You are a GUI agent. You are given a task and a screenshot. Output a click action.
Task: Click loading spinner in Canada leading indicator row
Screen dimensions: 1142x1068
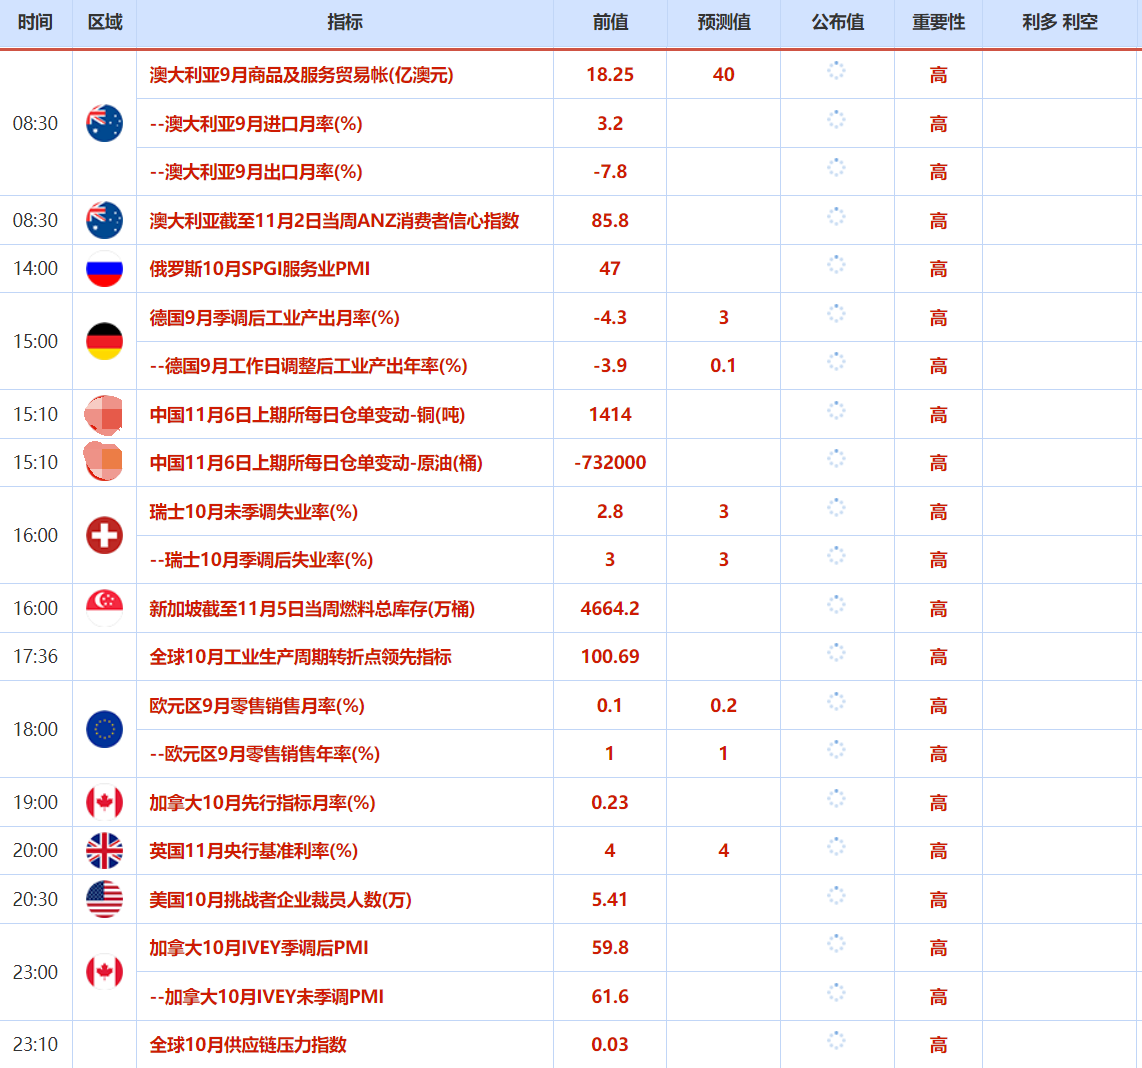pyautogui.click(x=836, y=798)
